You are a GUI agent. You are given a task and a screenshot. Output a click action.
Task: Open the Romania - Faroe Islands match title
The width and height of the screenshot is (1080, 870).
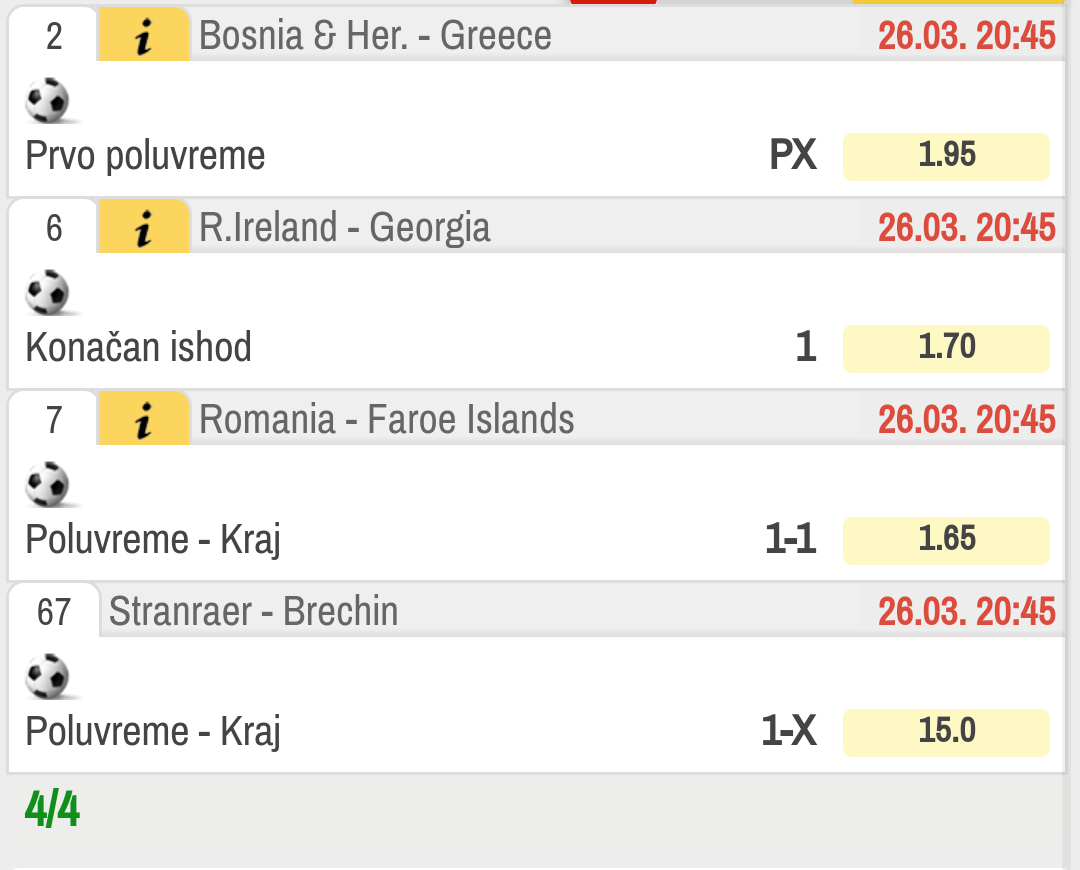click(386, 420)
